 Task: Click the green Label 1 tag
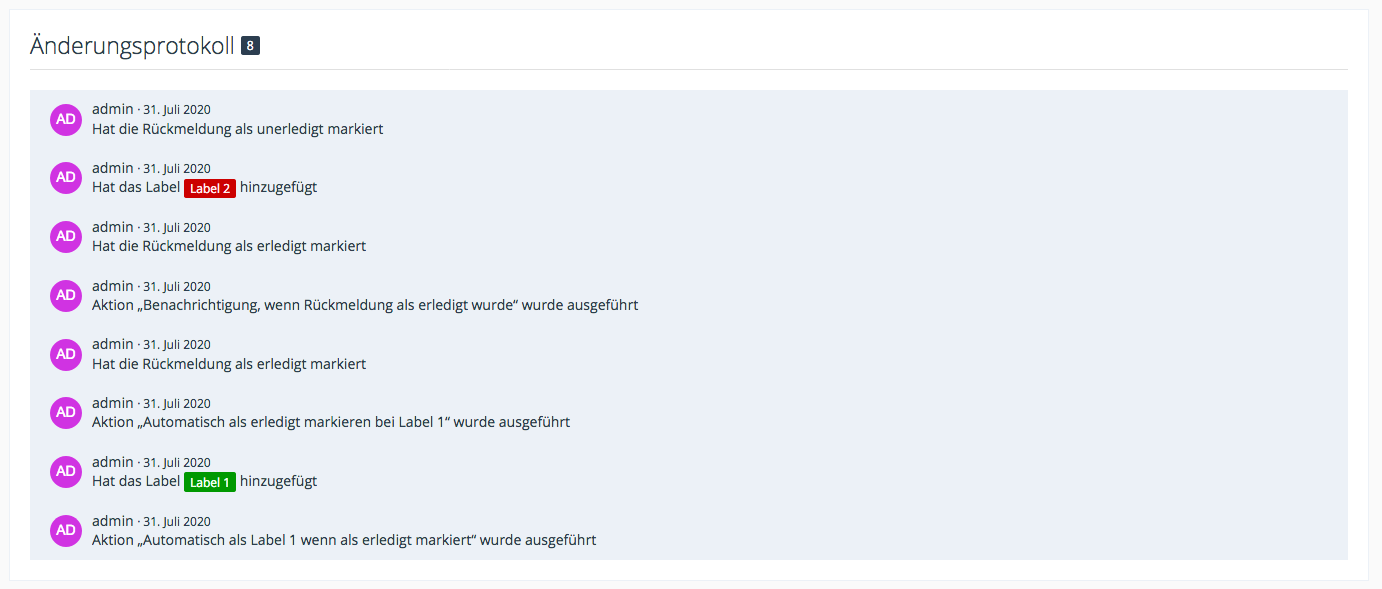pos(210,482)
